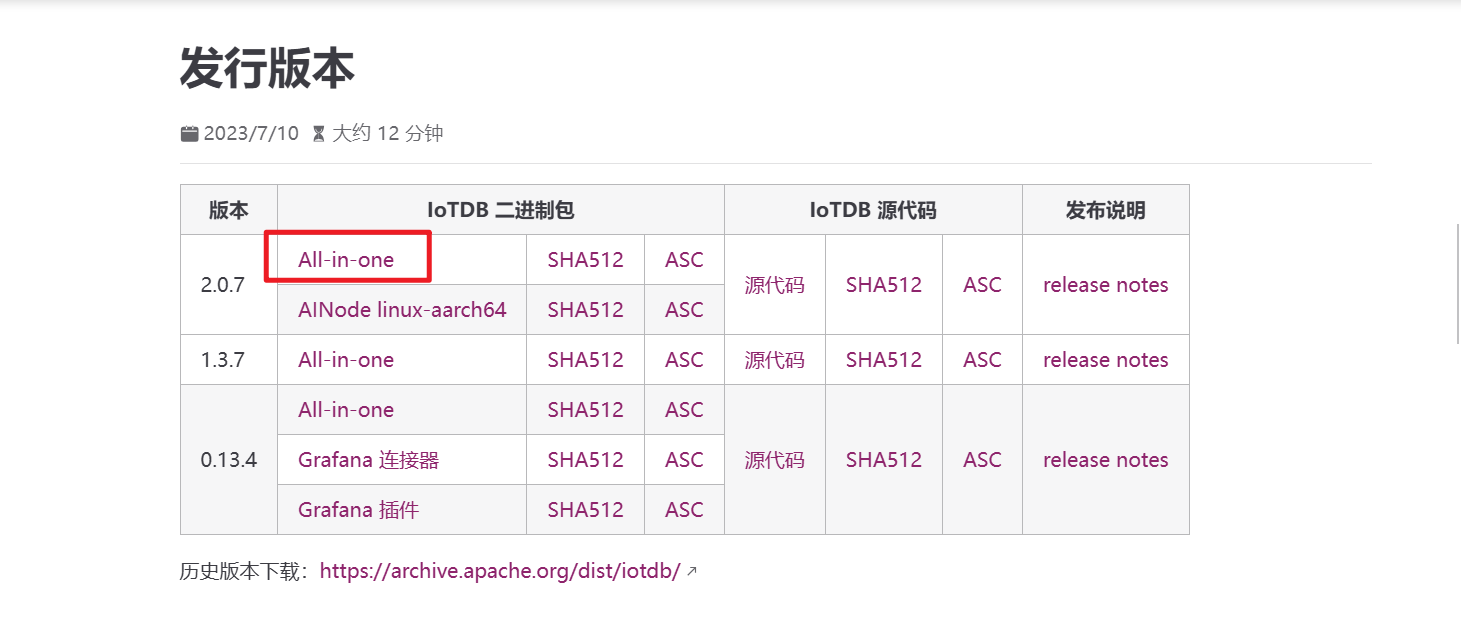Download the 1.3.7 All-in-one package

coord(346,360)
